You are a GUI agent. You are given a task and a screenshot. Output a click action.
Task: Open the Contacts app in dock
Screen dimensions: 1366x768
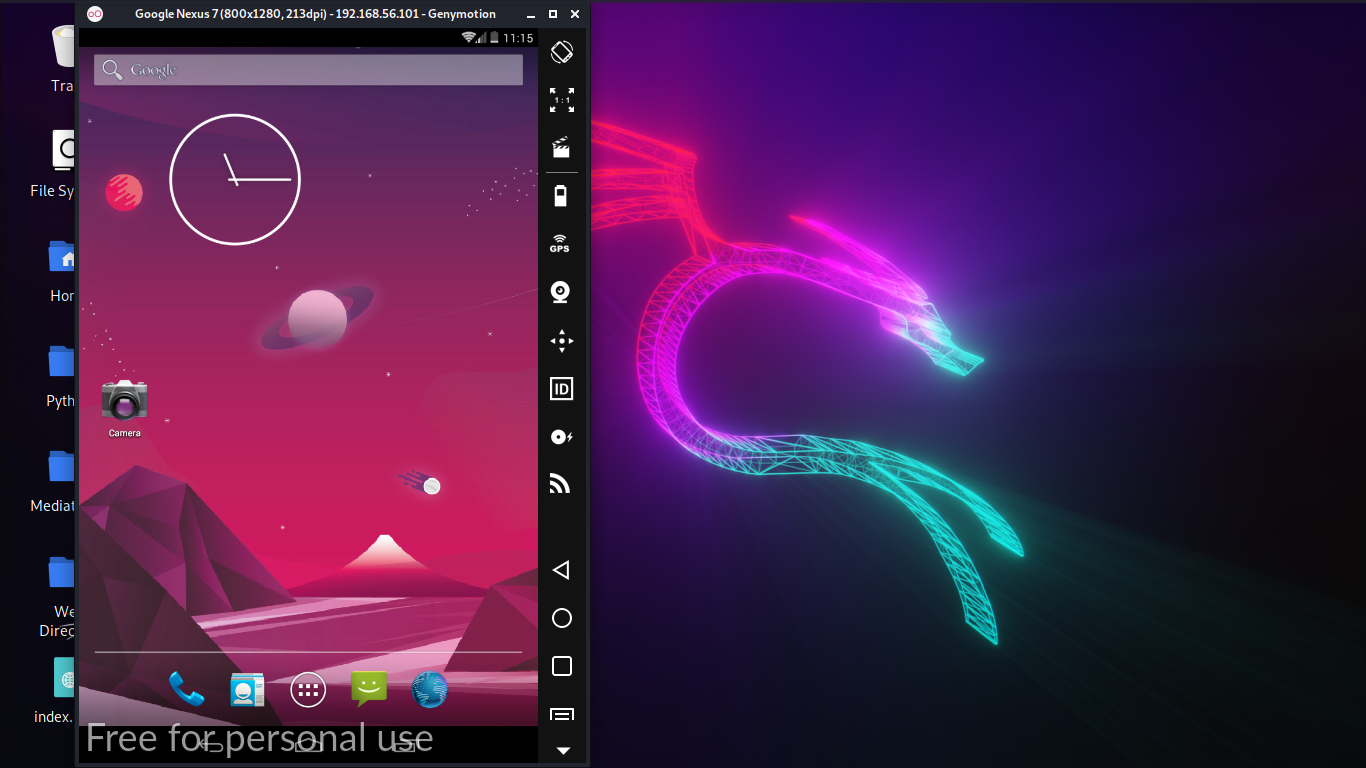point(247,690)
